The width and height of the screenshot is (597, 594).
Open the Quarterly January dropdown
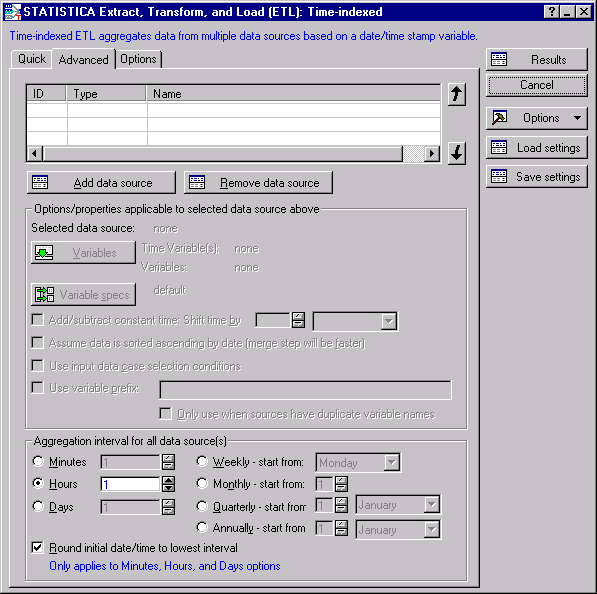431,505
